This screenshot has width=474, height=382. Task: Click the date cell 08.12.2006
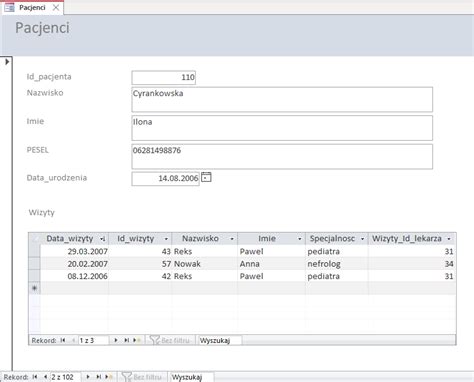pyautogui.click(x=75, y=276)
